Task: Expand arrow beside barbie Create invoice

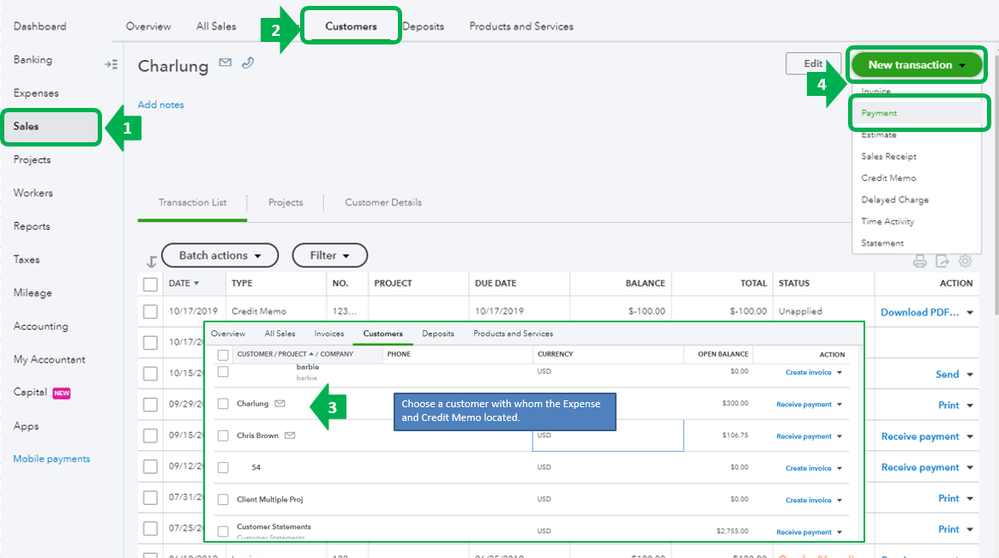Action: (x=840, y=372)
